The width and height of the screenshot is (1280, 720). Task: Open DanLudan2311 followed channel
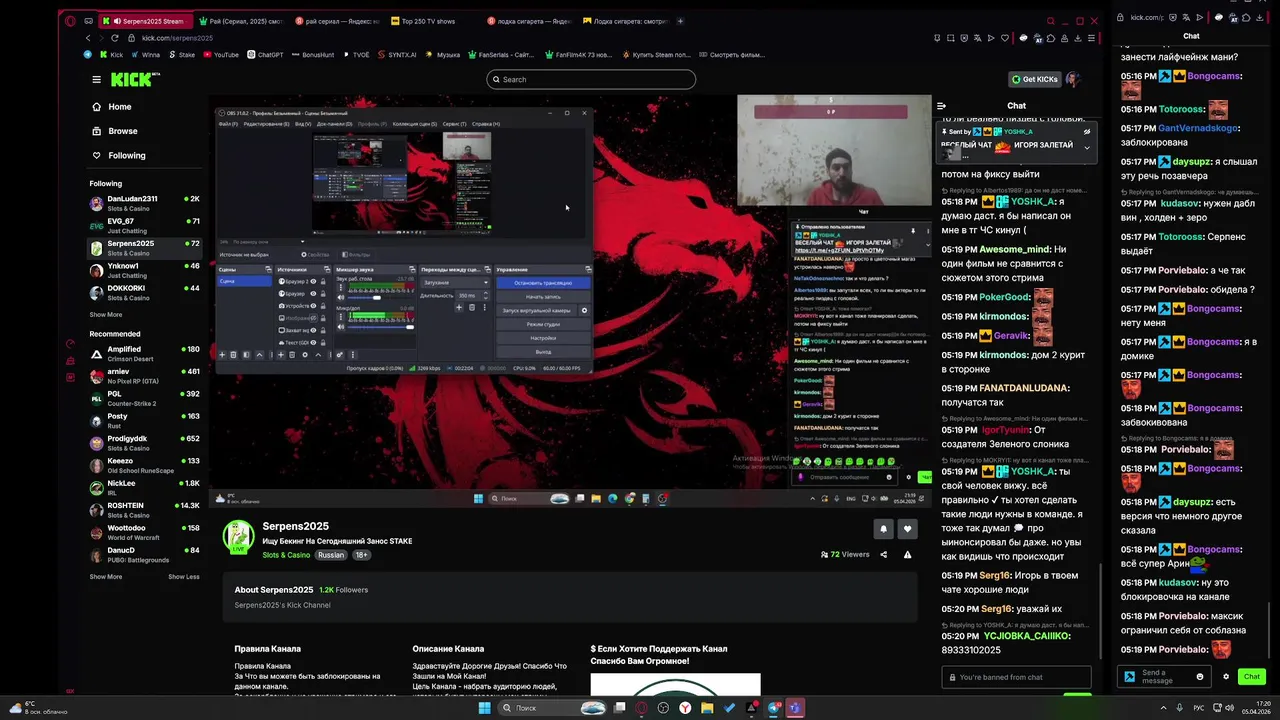(x=145, y=203)
